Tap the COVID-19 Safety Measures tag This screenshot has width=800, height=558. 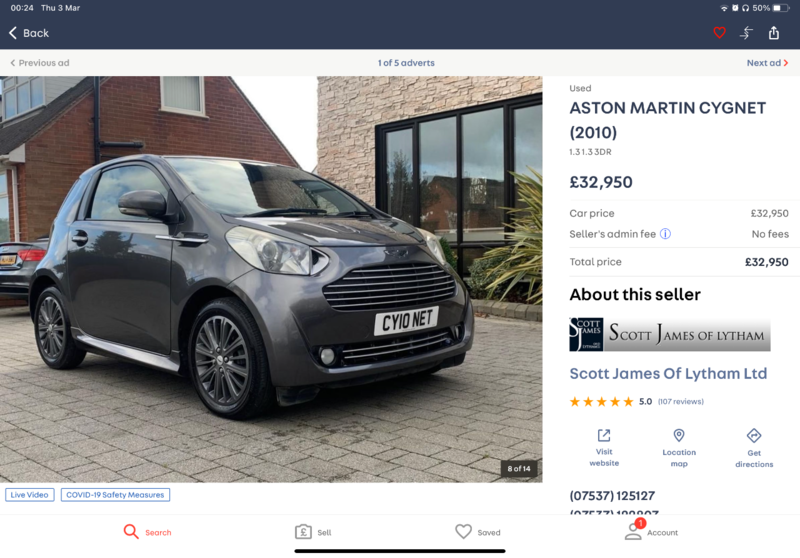(115, 495)
